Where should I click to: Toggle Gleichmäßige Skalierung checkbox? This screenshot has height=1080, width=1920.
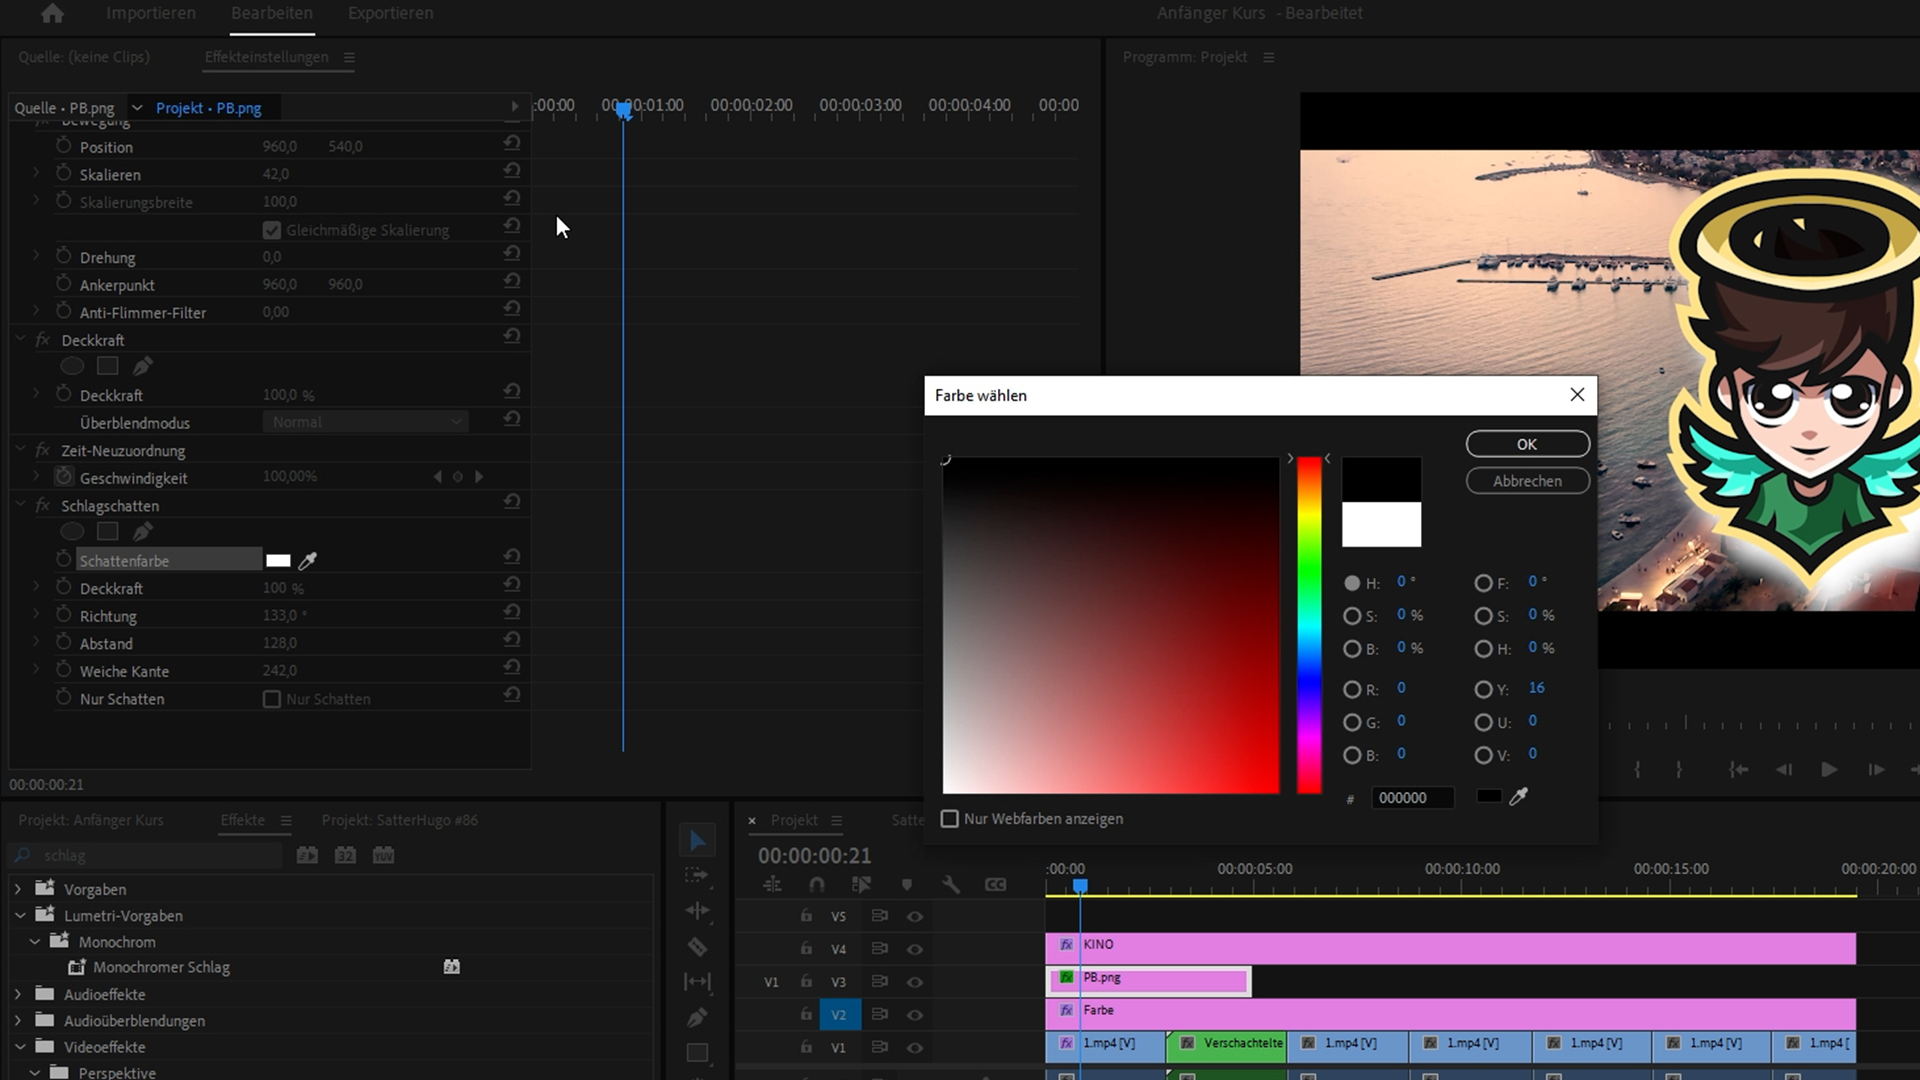click(x=272, y=230)
